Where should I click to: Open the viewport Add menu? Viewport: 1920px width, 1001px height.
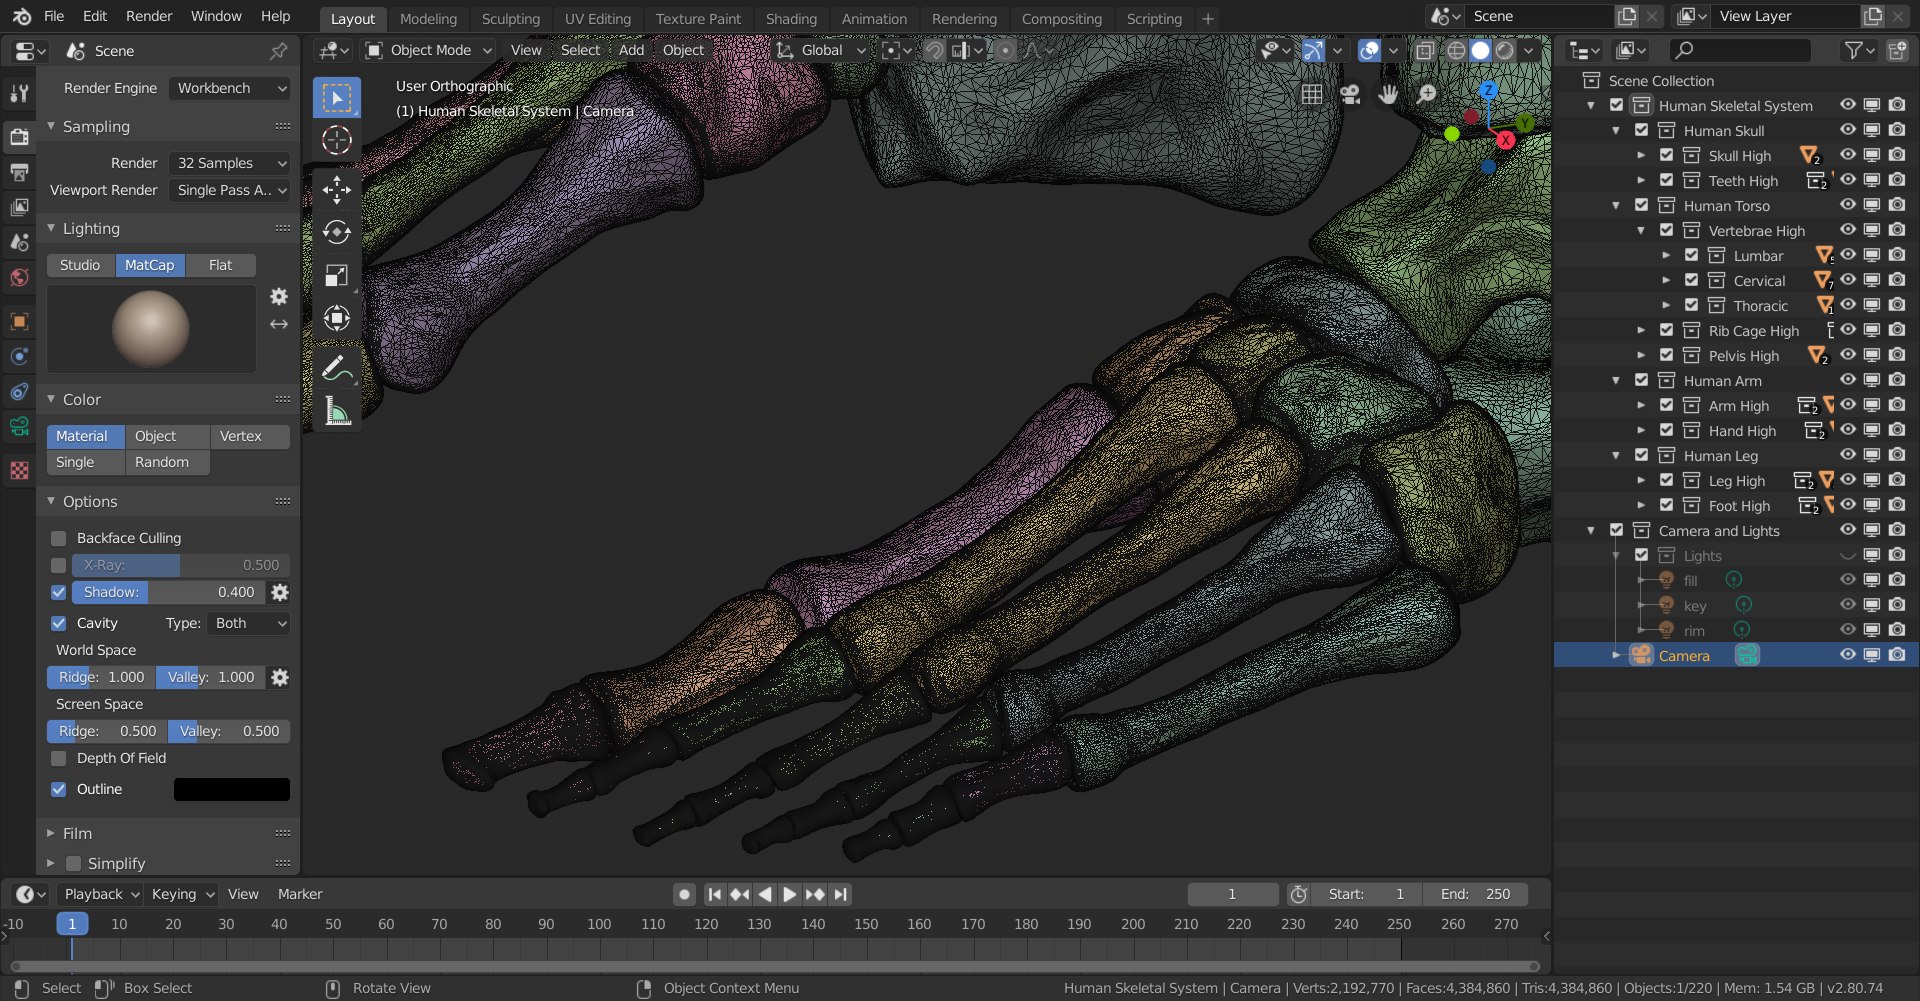(631, 50)
